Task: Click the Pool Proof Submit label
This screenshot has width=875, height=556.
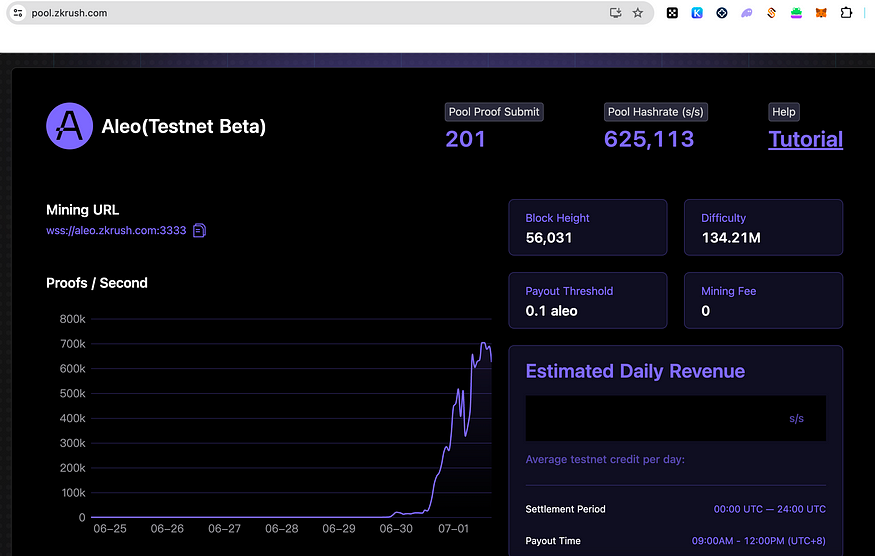Action: coord(494,112)
